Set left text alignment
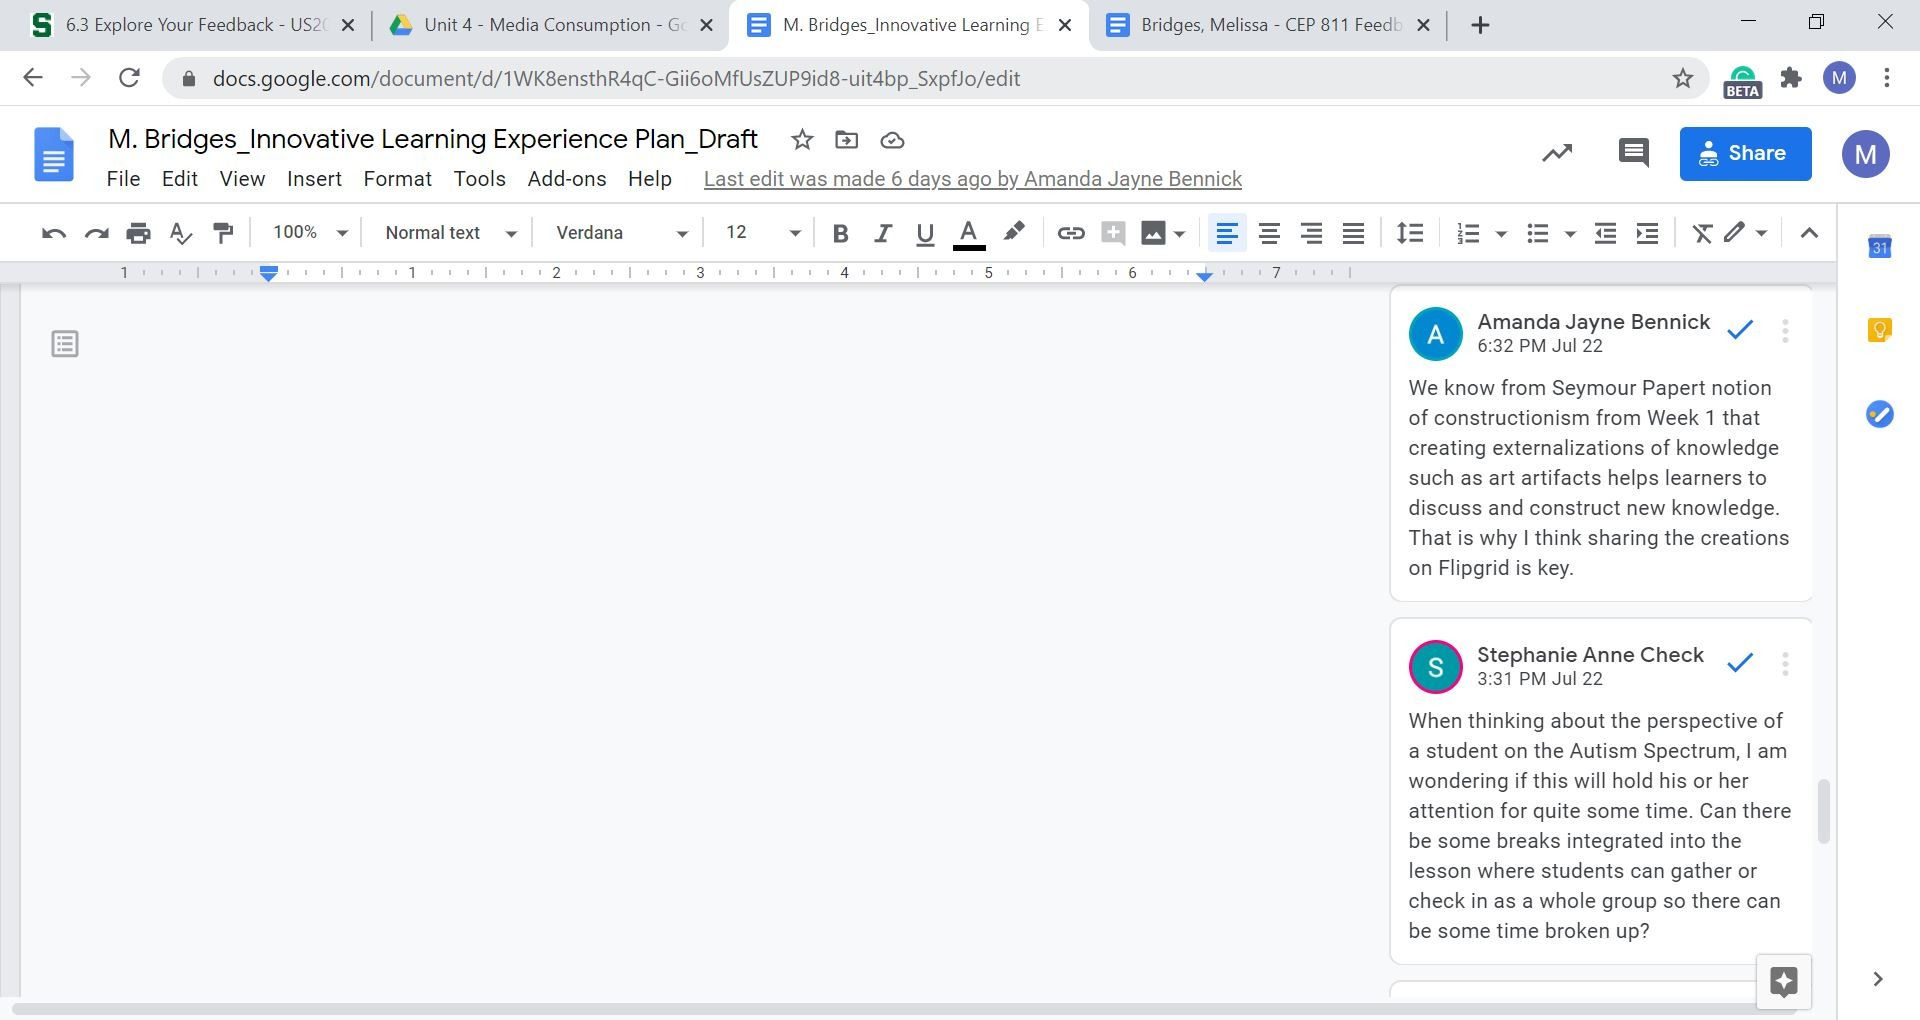Image resolution: width=1920 pixels, height=1020 pixels. click(x=1226, y=233)
